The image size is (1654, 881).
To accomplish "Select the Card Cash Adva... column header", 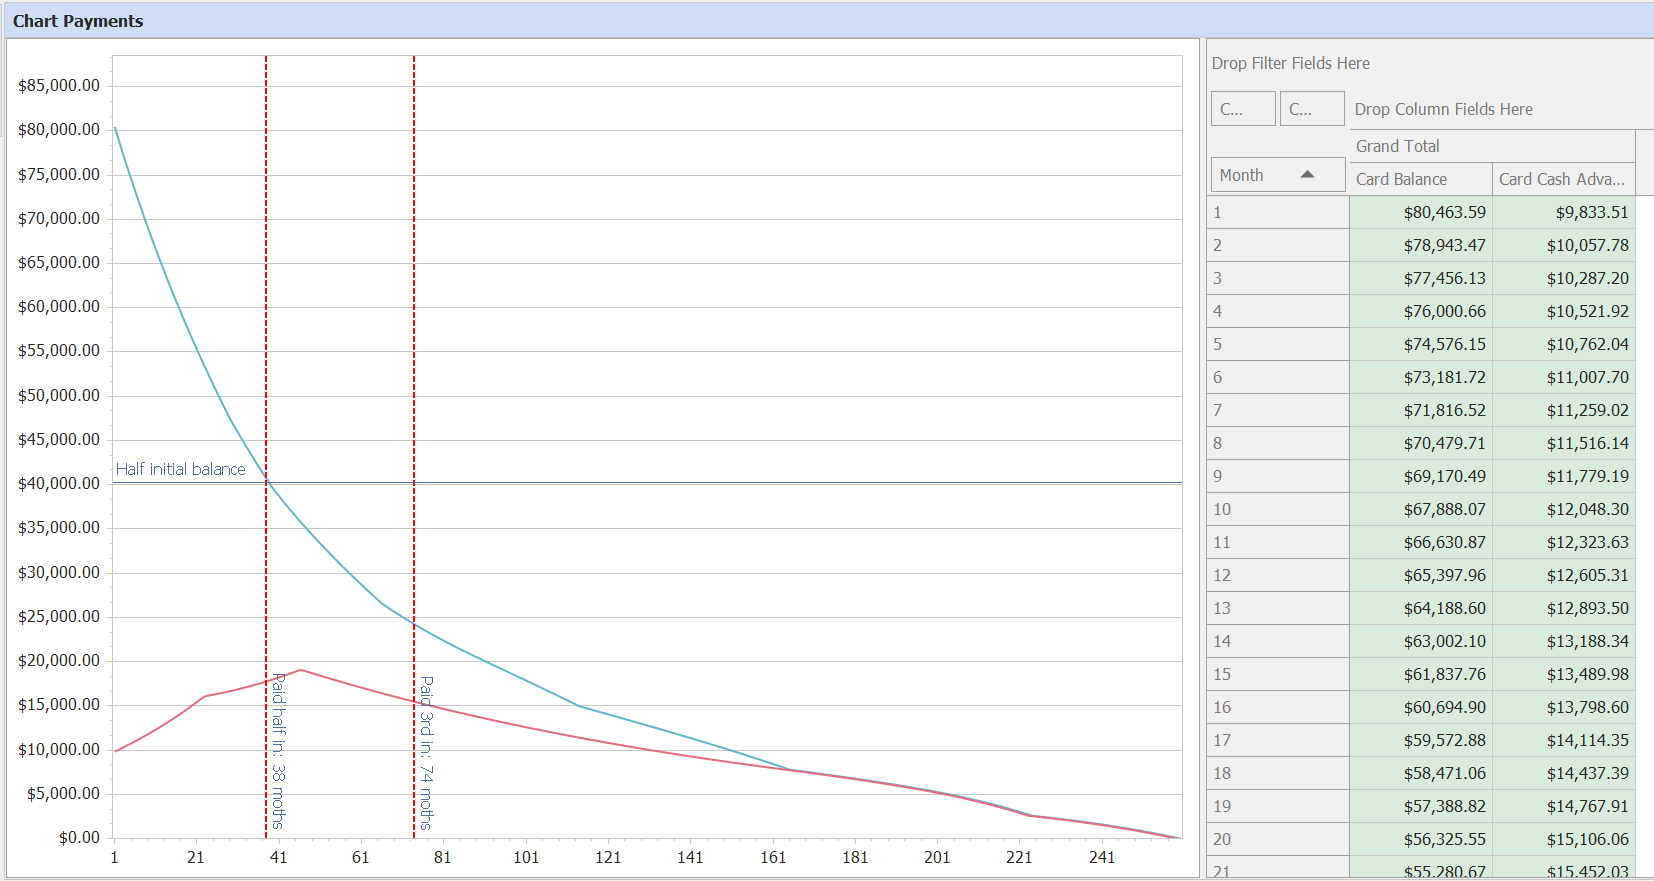I will pos(1562,179).
